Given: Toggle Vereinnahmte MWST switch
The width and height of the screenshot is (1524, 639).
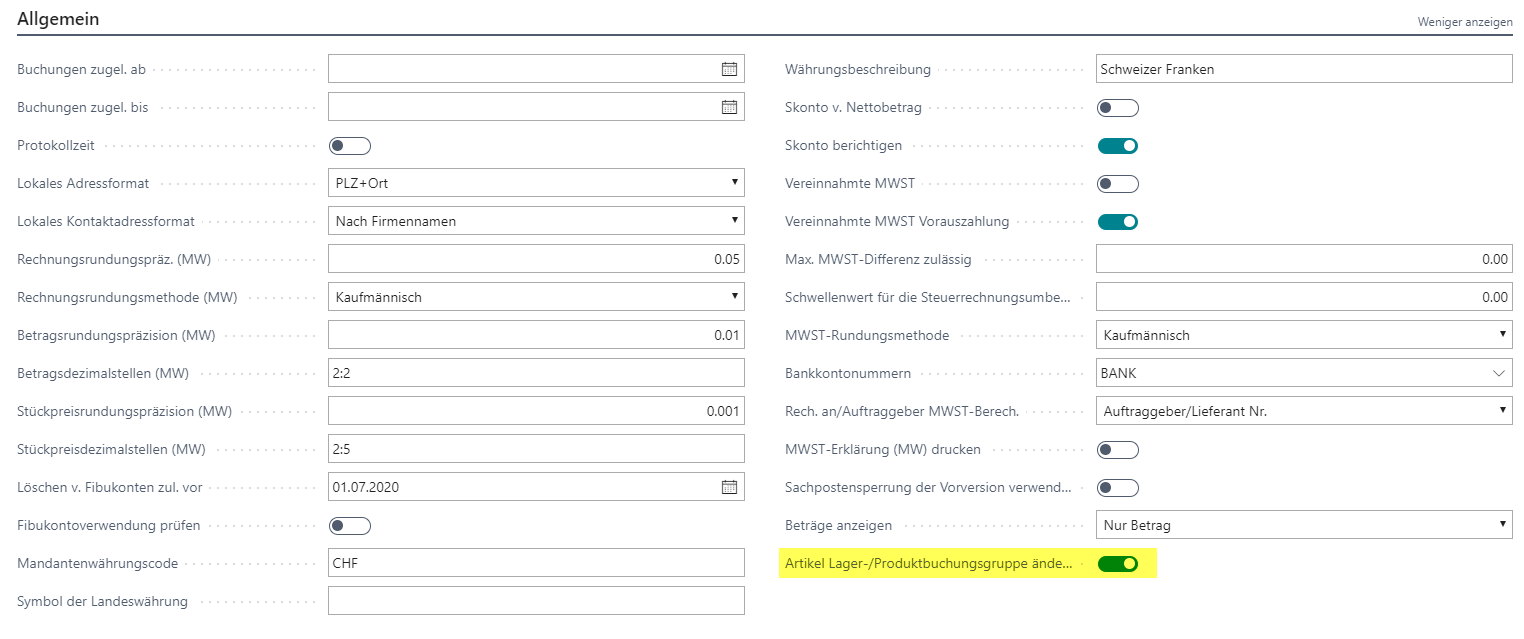Looking at the screenshot, I should (x=1118, y=184).
